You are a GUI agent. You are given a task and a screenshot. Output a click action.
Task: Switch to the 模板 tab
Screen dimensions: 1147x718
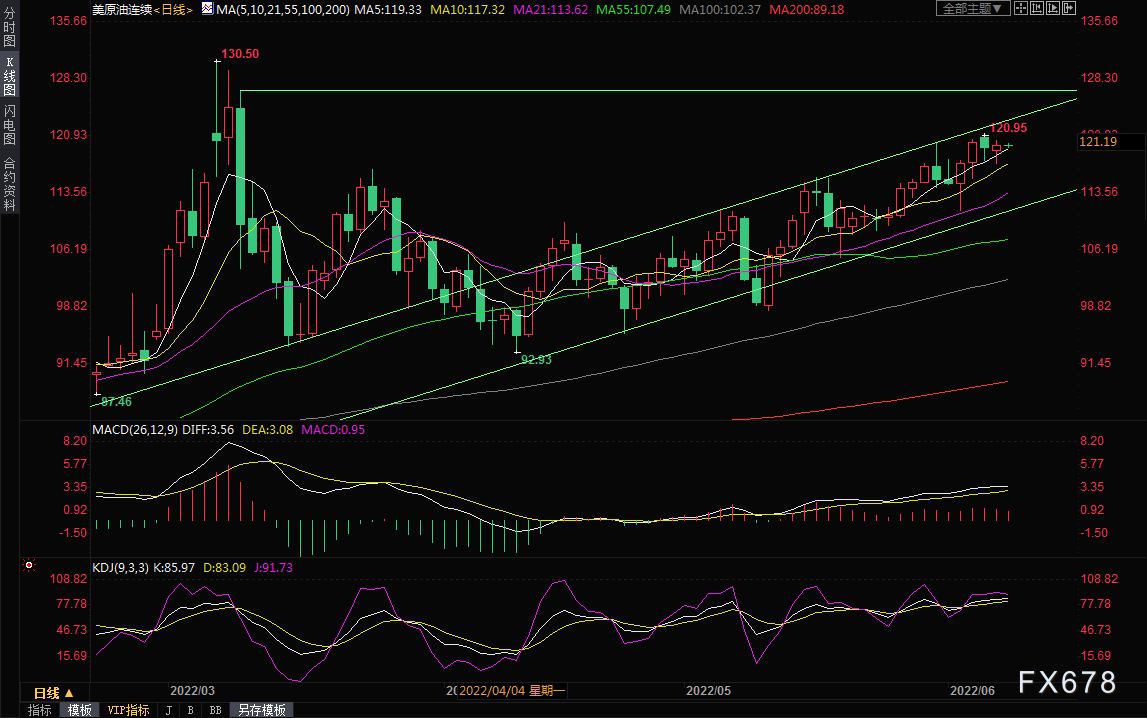[x=80, y=710]
